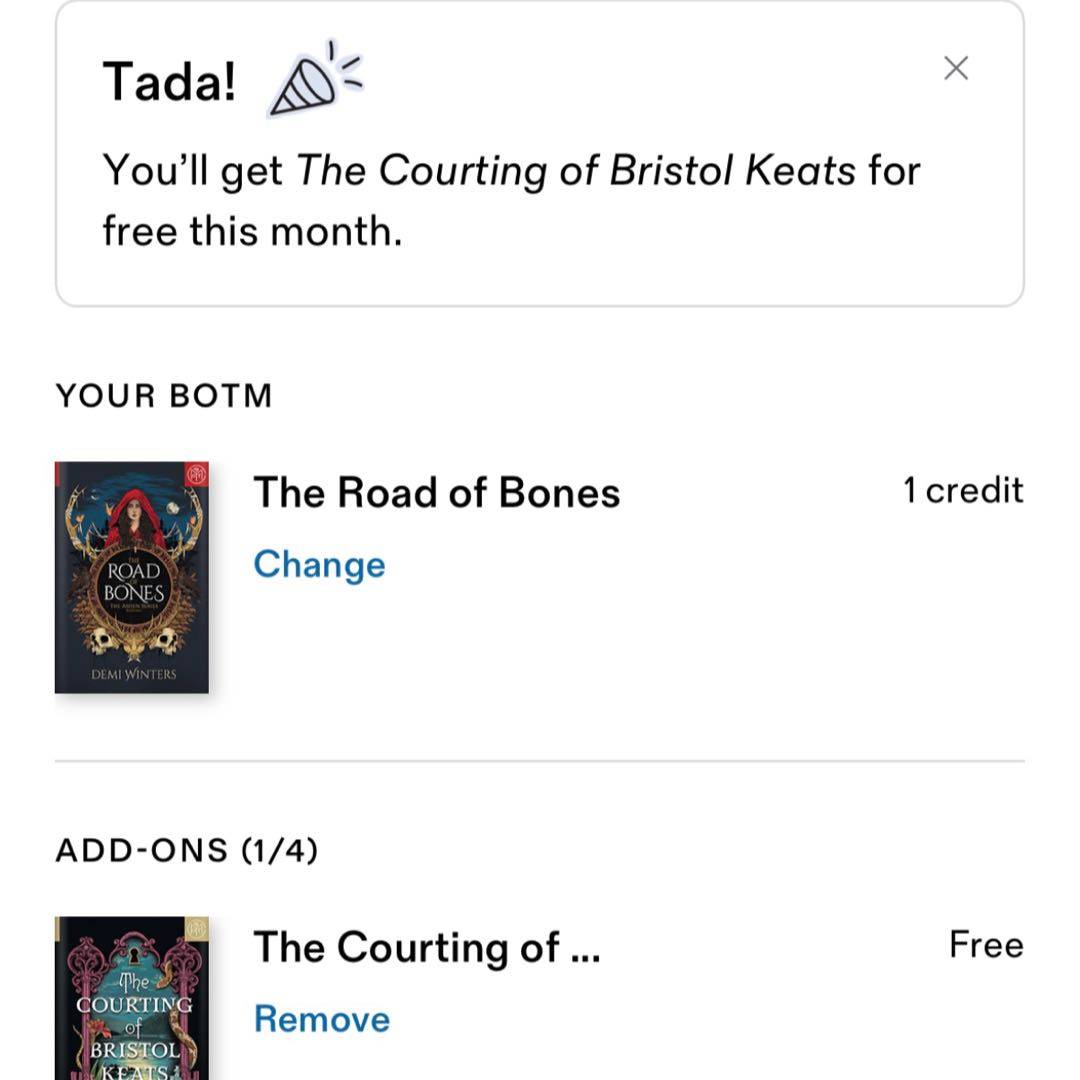Click the Demi Winters author name
The height and width of the screenshot is (1080, 1080).
point(133,674)
